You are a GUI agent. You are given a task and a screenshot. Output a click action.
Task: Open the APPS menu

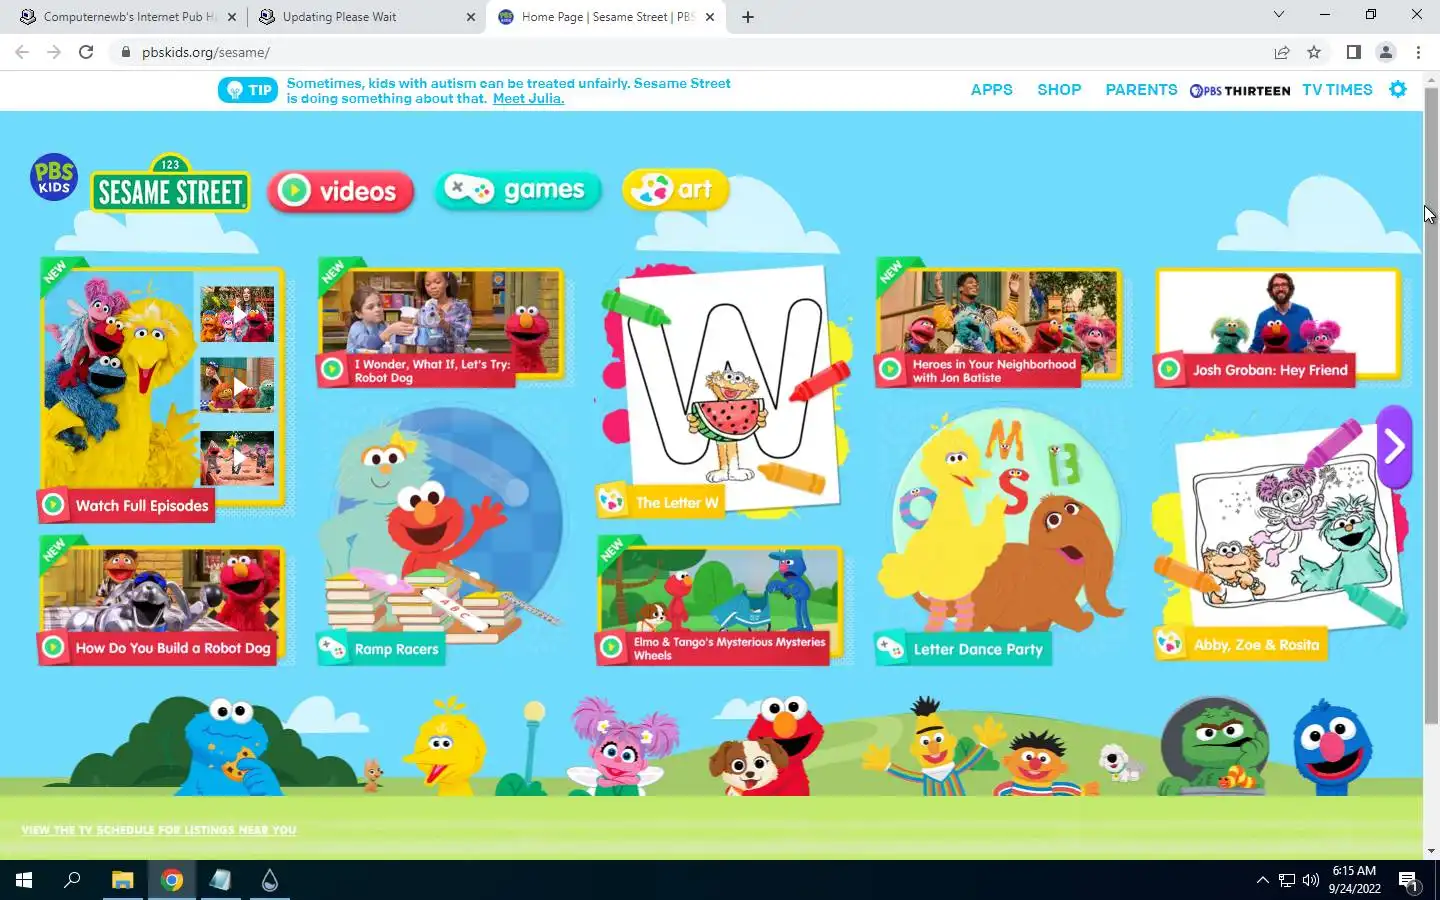click(x=991, y=90)
